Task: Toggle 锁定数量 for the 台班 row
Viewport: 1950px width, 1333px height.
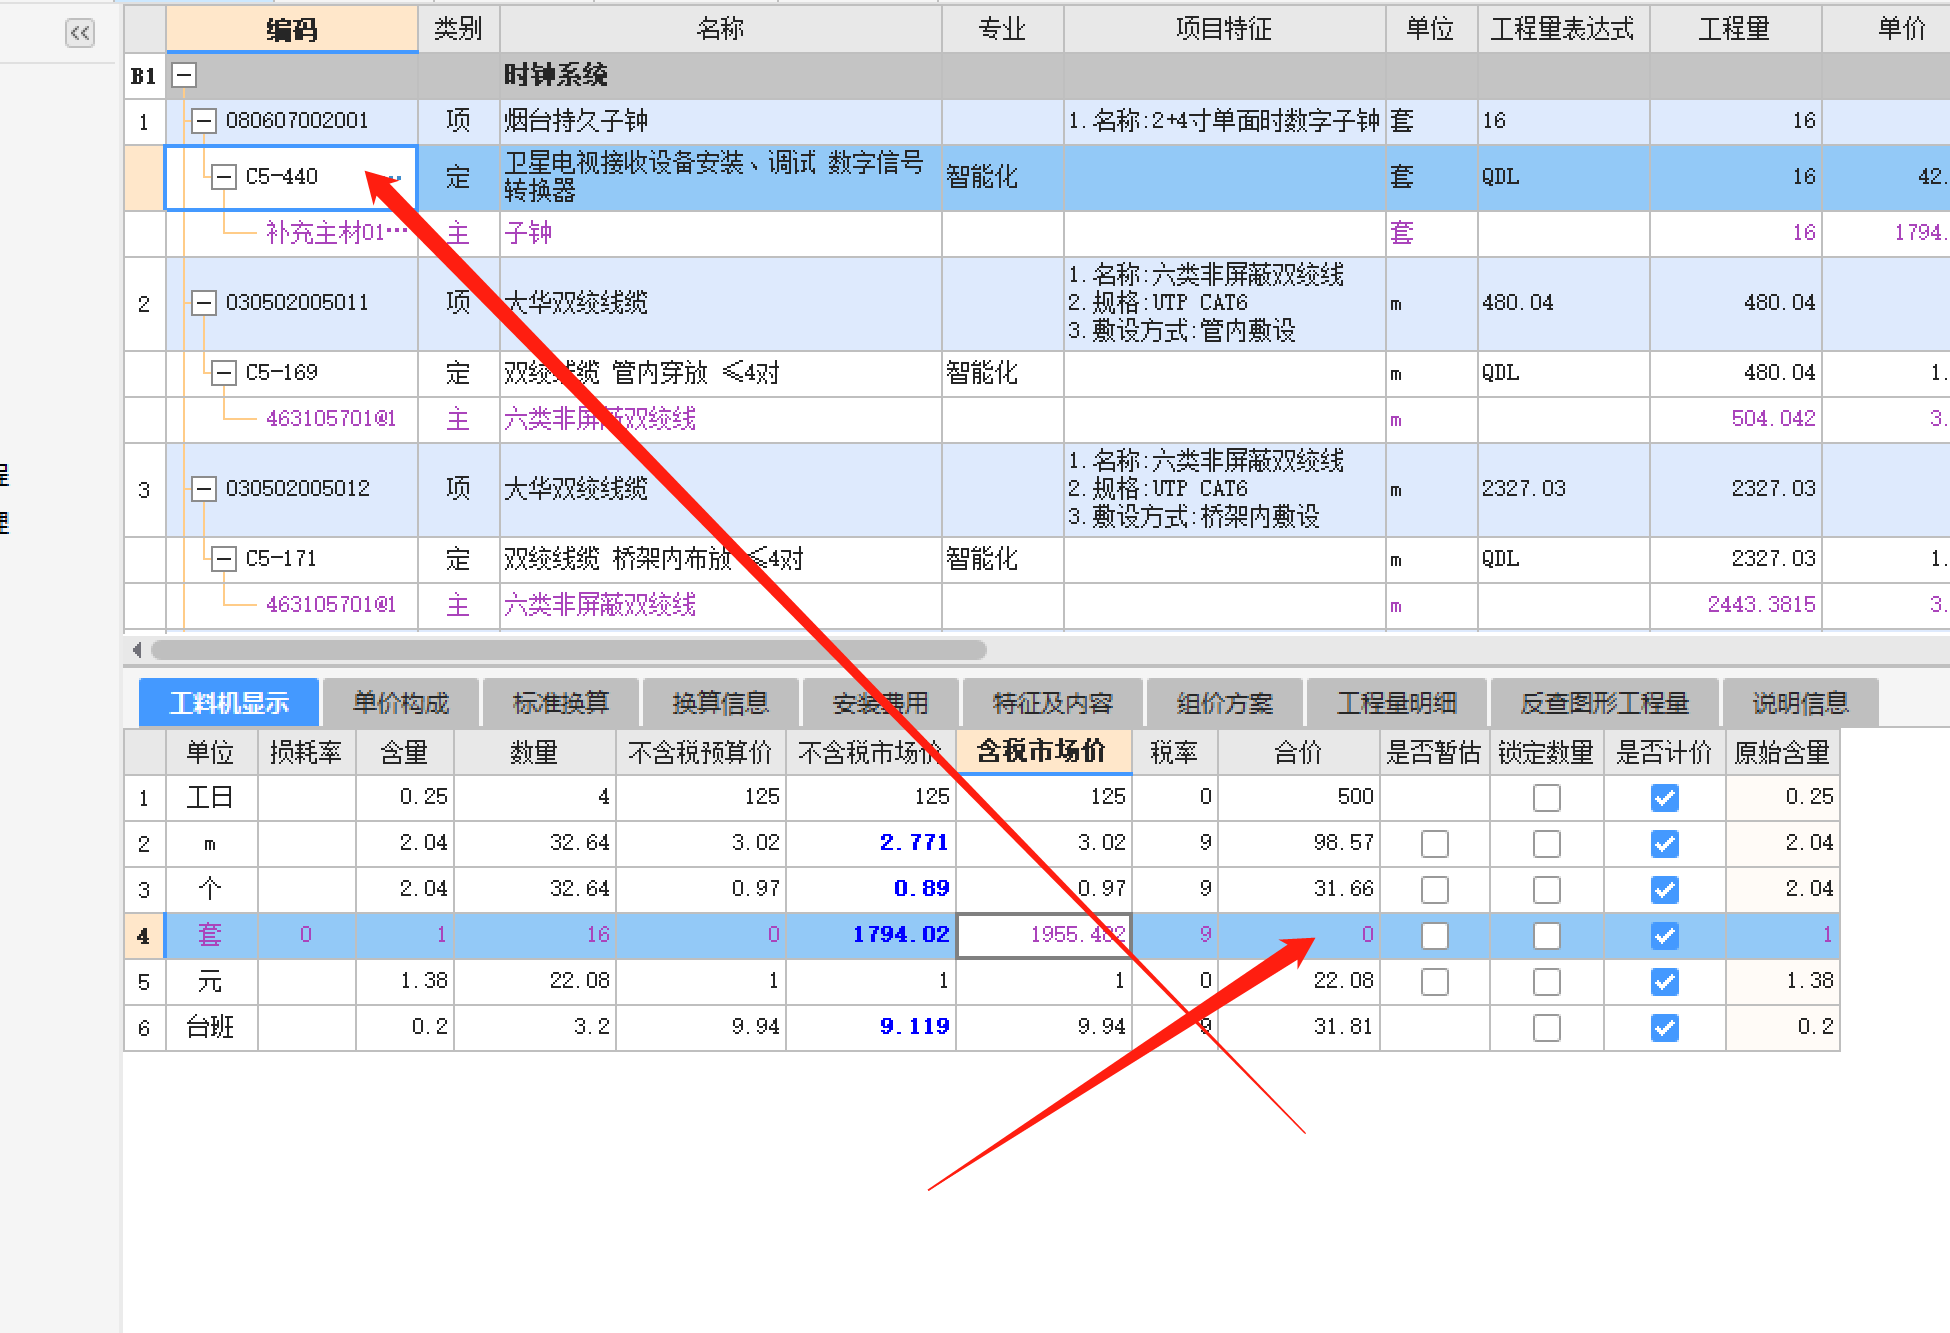Action: pyautogui.click(x=1547, y=1028)
